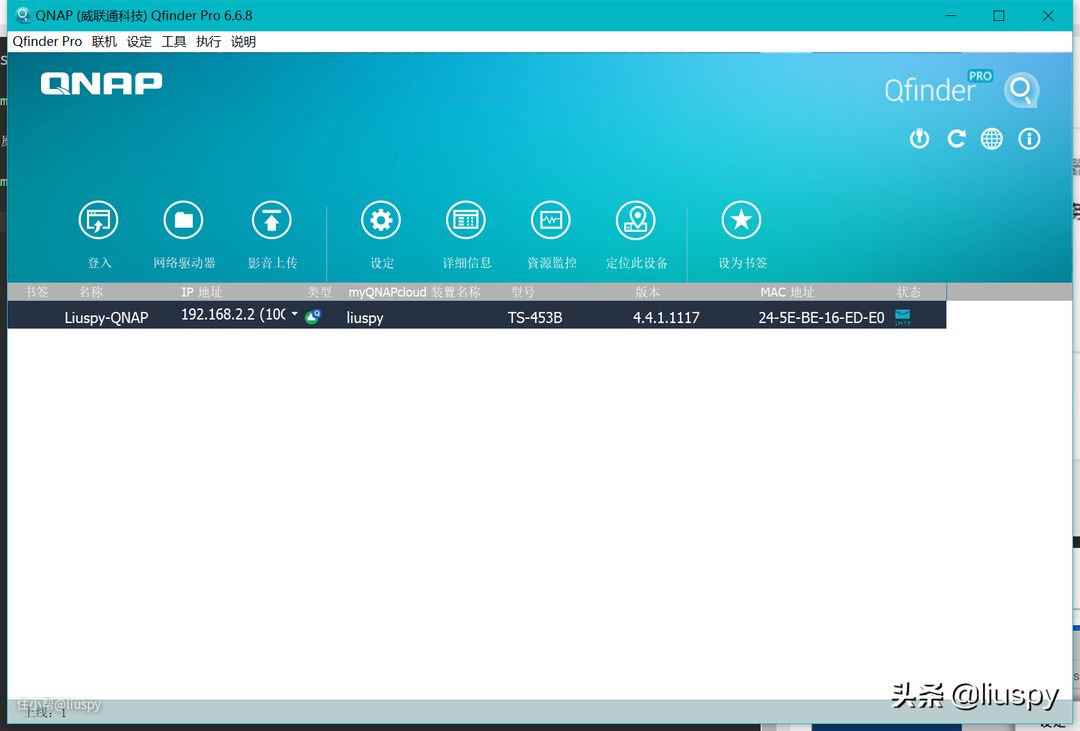Click the 影音上传 media upload icon
The image size is (1080, 731).
tap(271, 221)
